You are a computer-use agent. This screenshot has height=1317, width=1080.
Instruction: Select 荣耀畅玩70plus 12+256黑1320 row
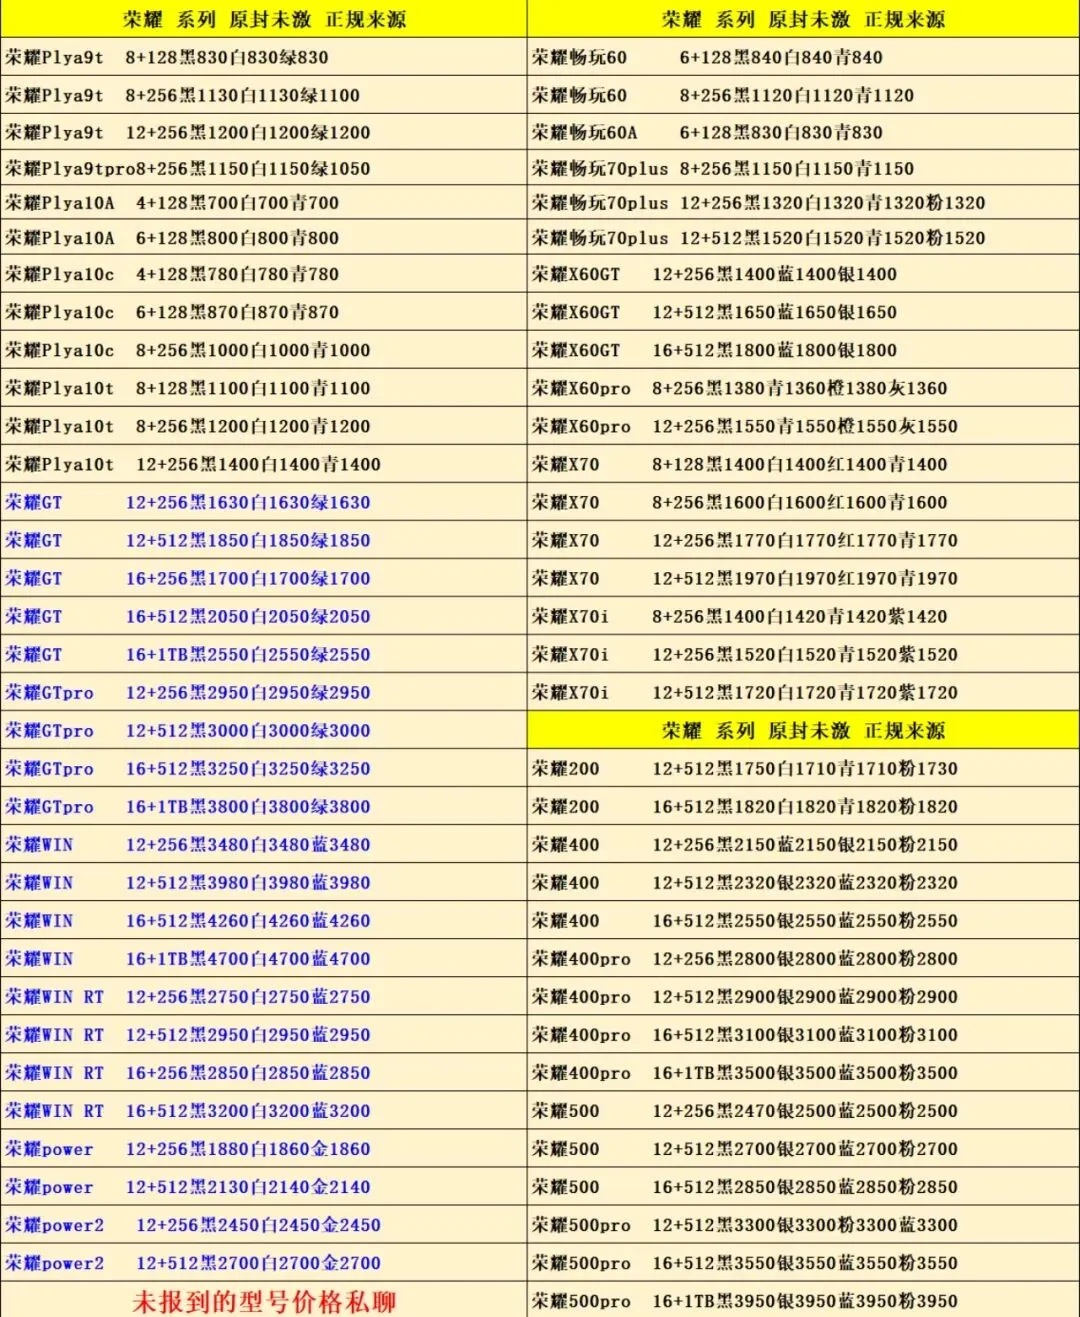tap(803, 203)
